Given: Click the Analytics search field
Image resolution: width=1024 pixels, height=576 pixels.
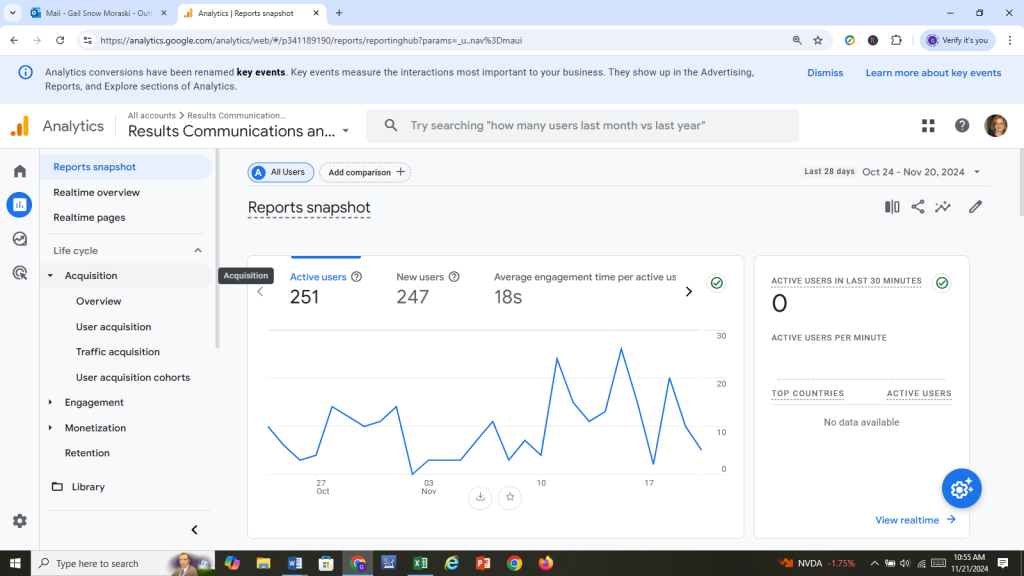Looking at the screenshot, I should point(583,125).
